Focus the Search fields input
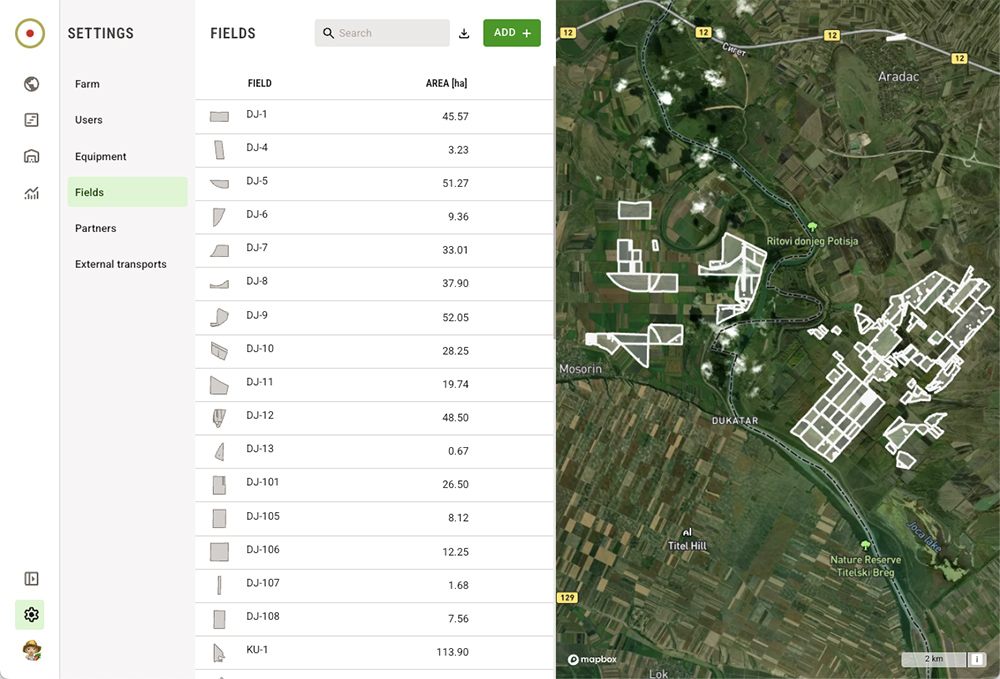Viewport: 1000px width, 679px height. [x=382, y=33]
